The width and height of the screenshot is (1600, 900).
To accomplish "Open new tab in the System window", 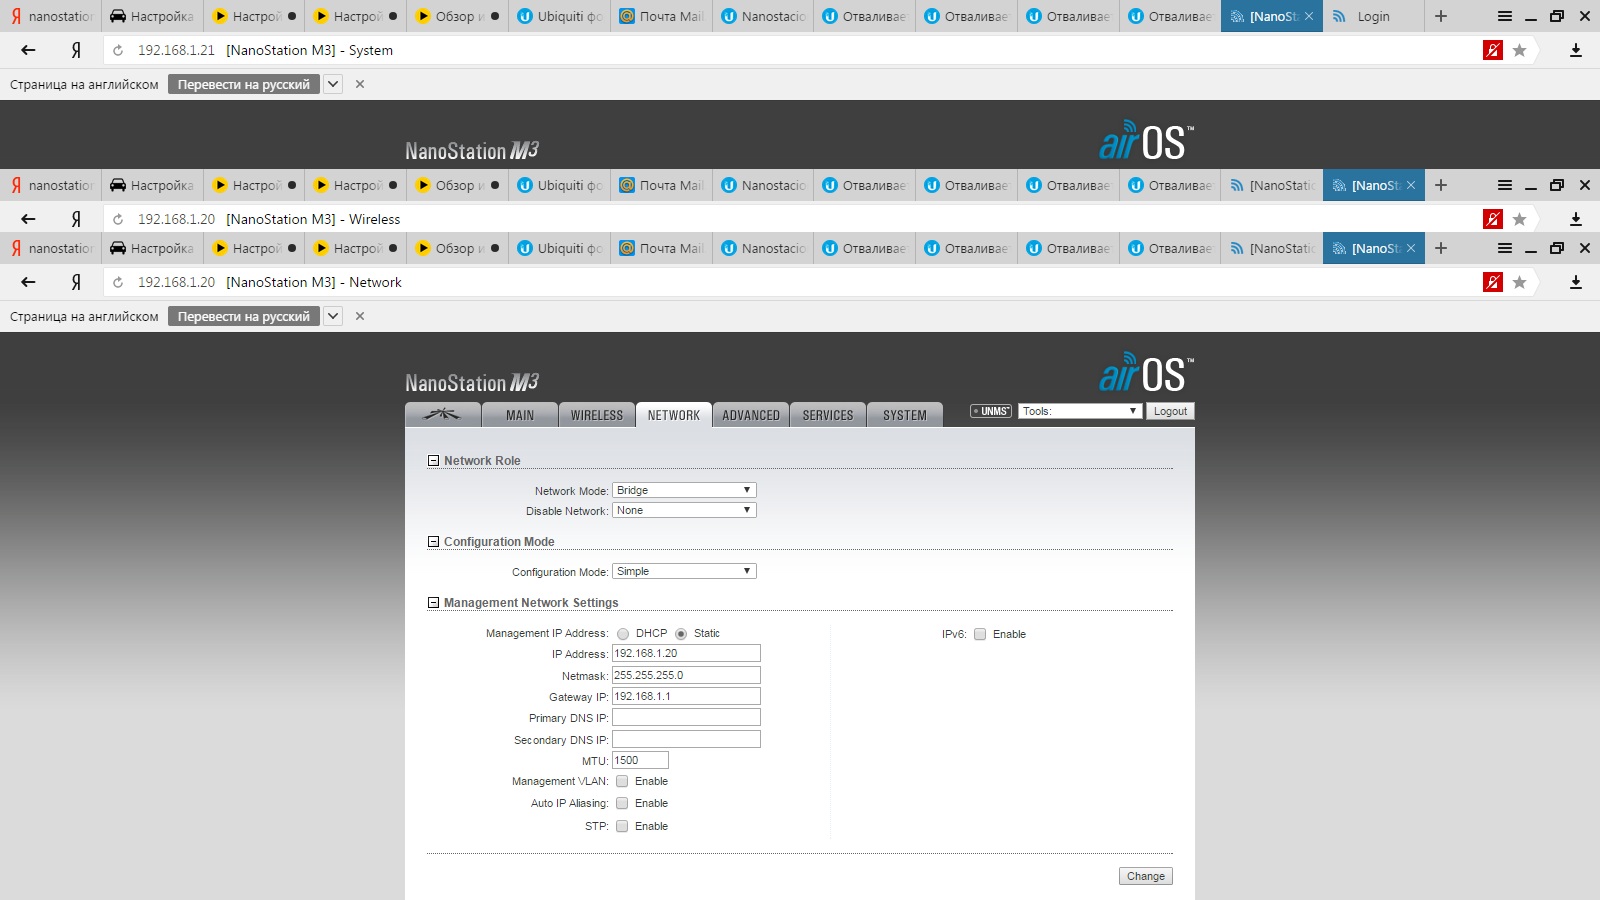I will (x=1441, y=16).
